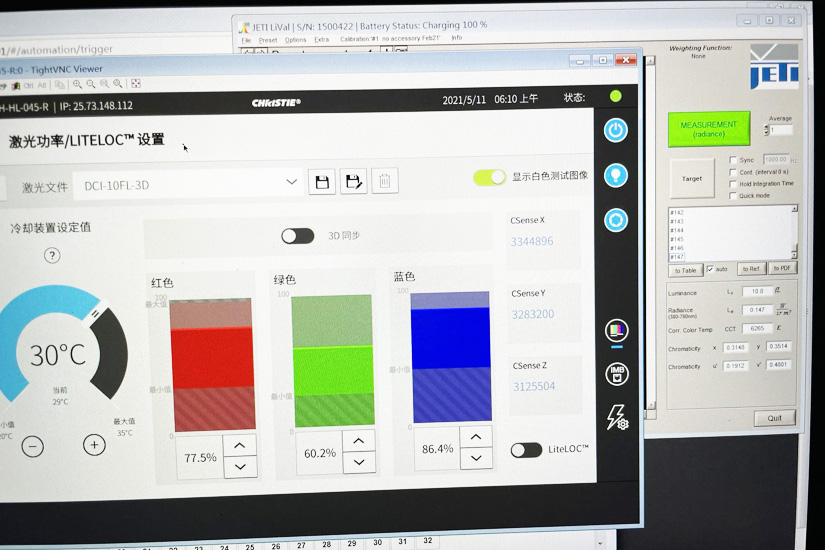This screenshot has height=550, width=825.
Task: Click the test pattern icon in the sidebar
Action: click(x=617, y=330)
